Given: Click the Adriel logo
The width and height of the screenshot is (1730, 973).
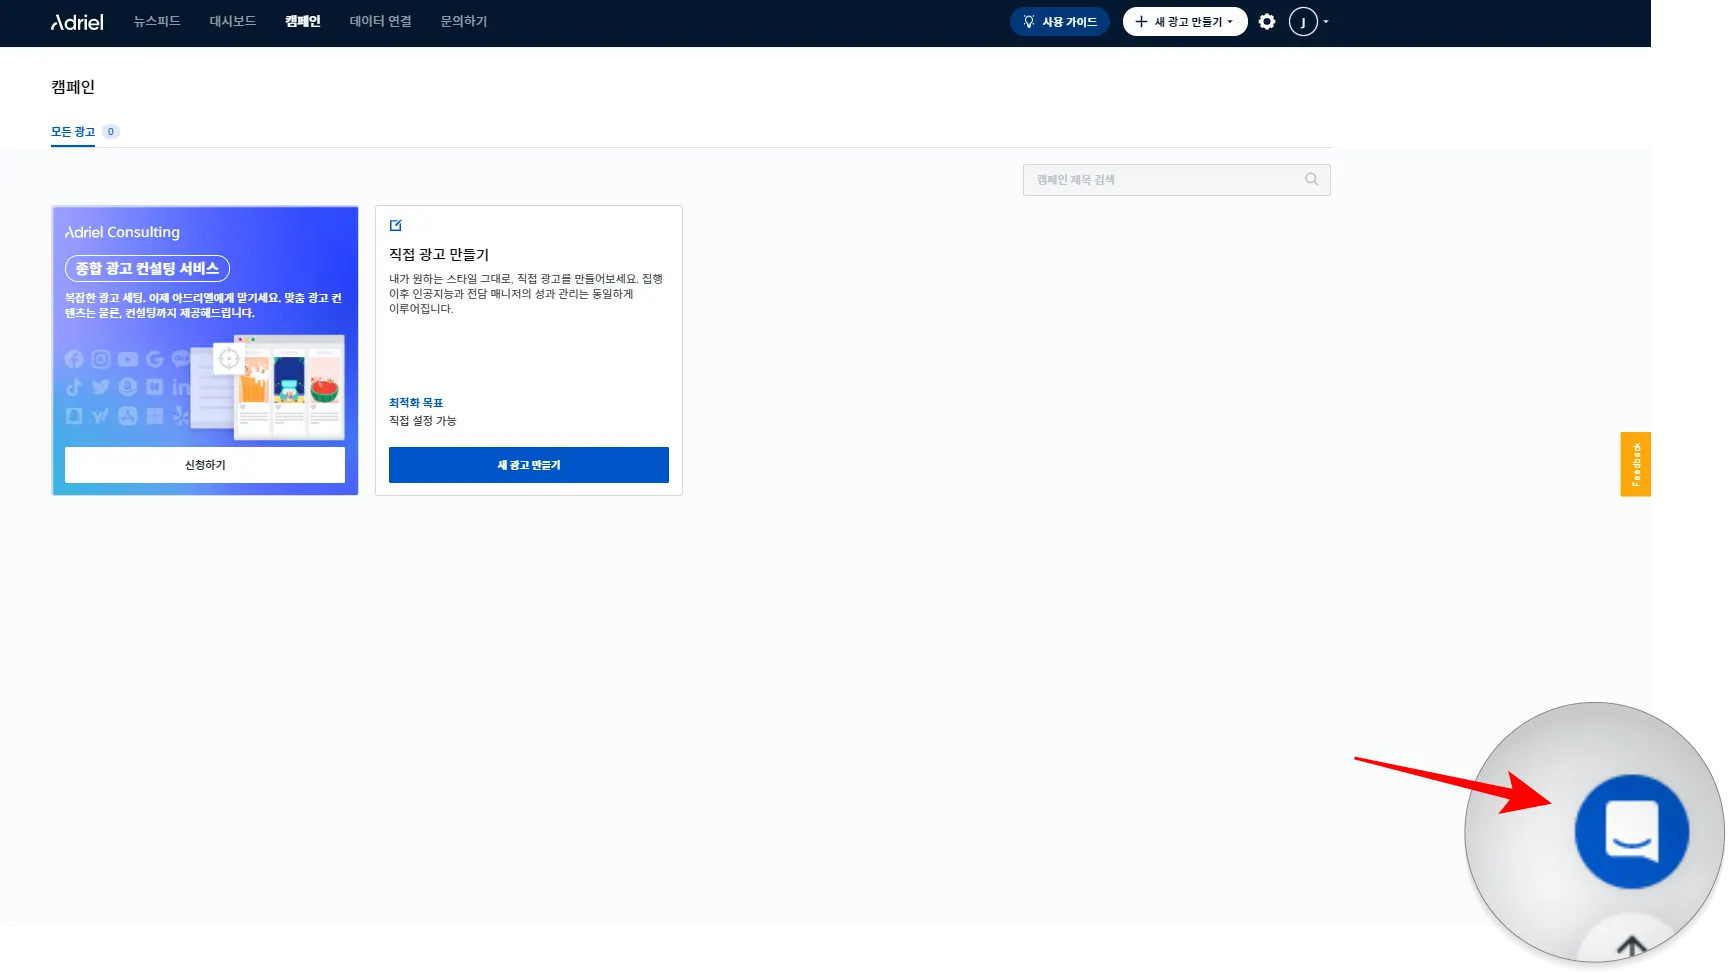Looking at the screenshot, I should click(x=77, y=22).
